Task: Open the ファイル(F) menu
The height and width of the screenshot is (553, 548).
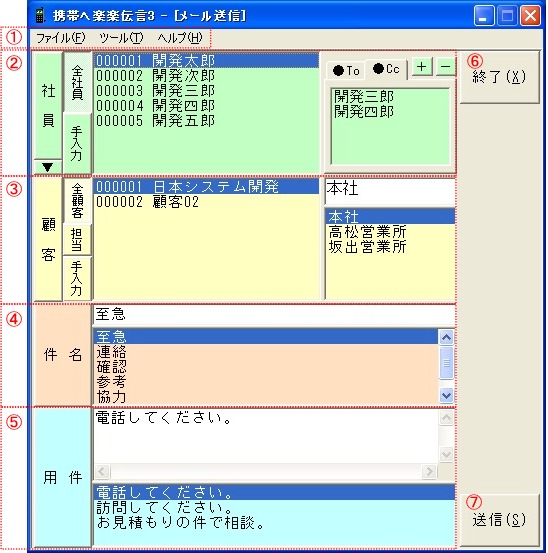Action: (x=61, y=38)
